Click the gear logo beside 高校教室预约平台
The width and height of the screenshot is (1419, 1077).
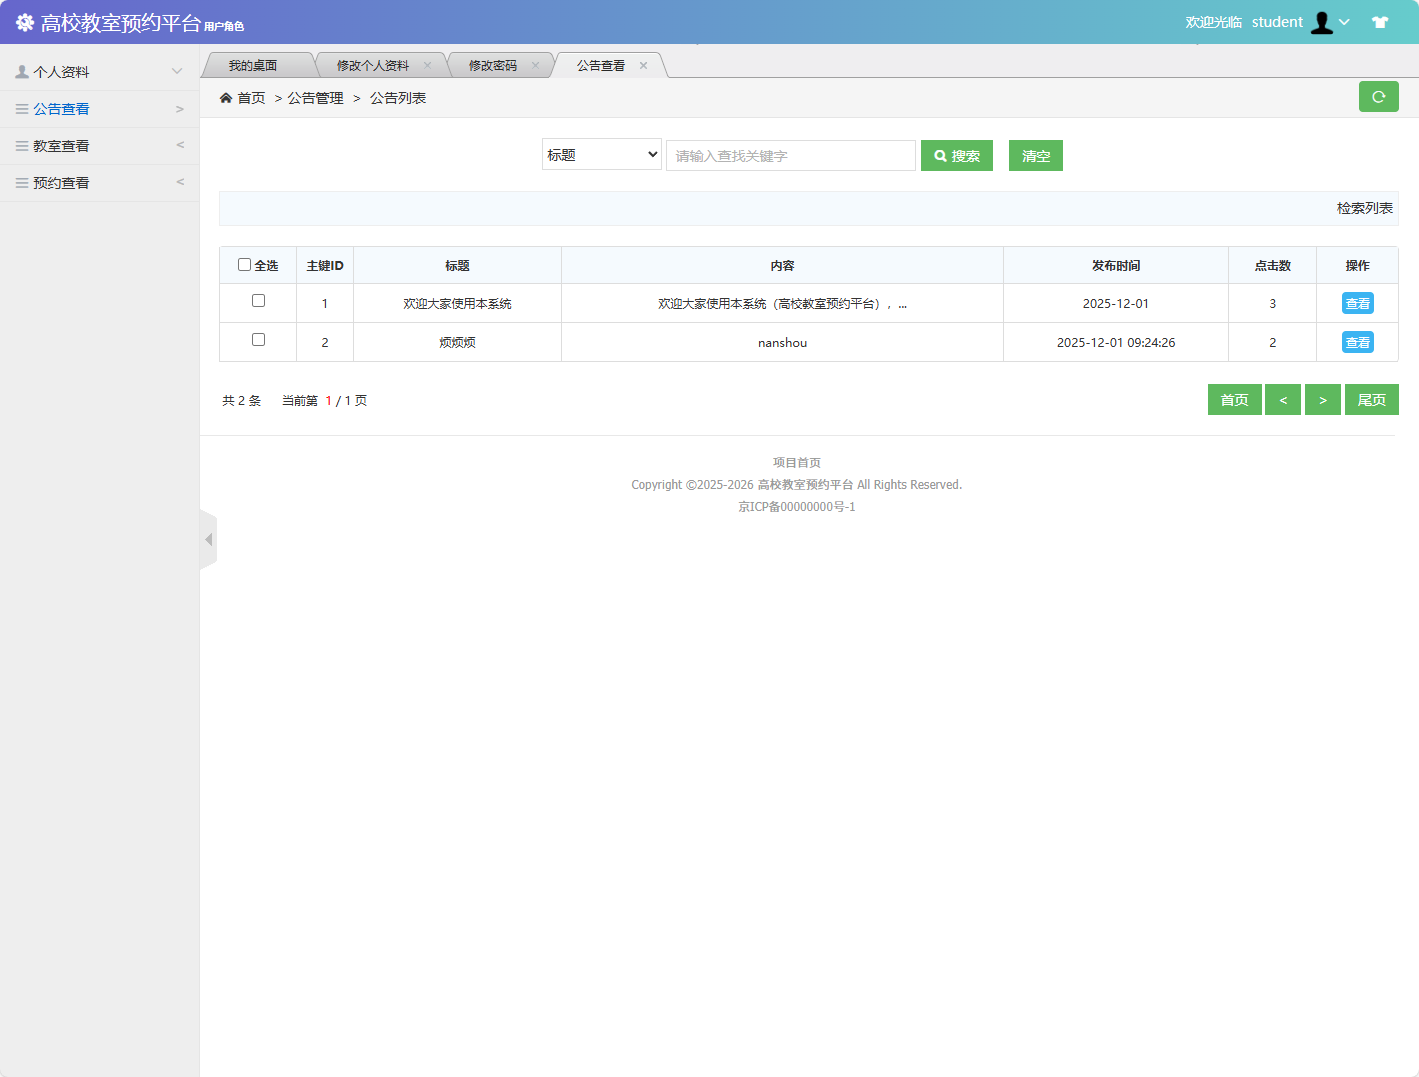pos(24,21)
